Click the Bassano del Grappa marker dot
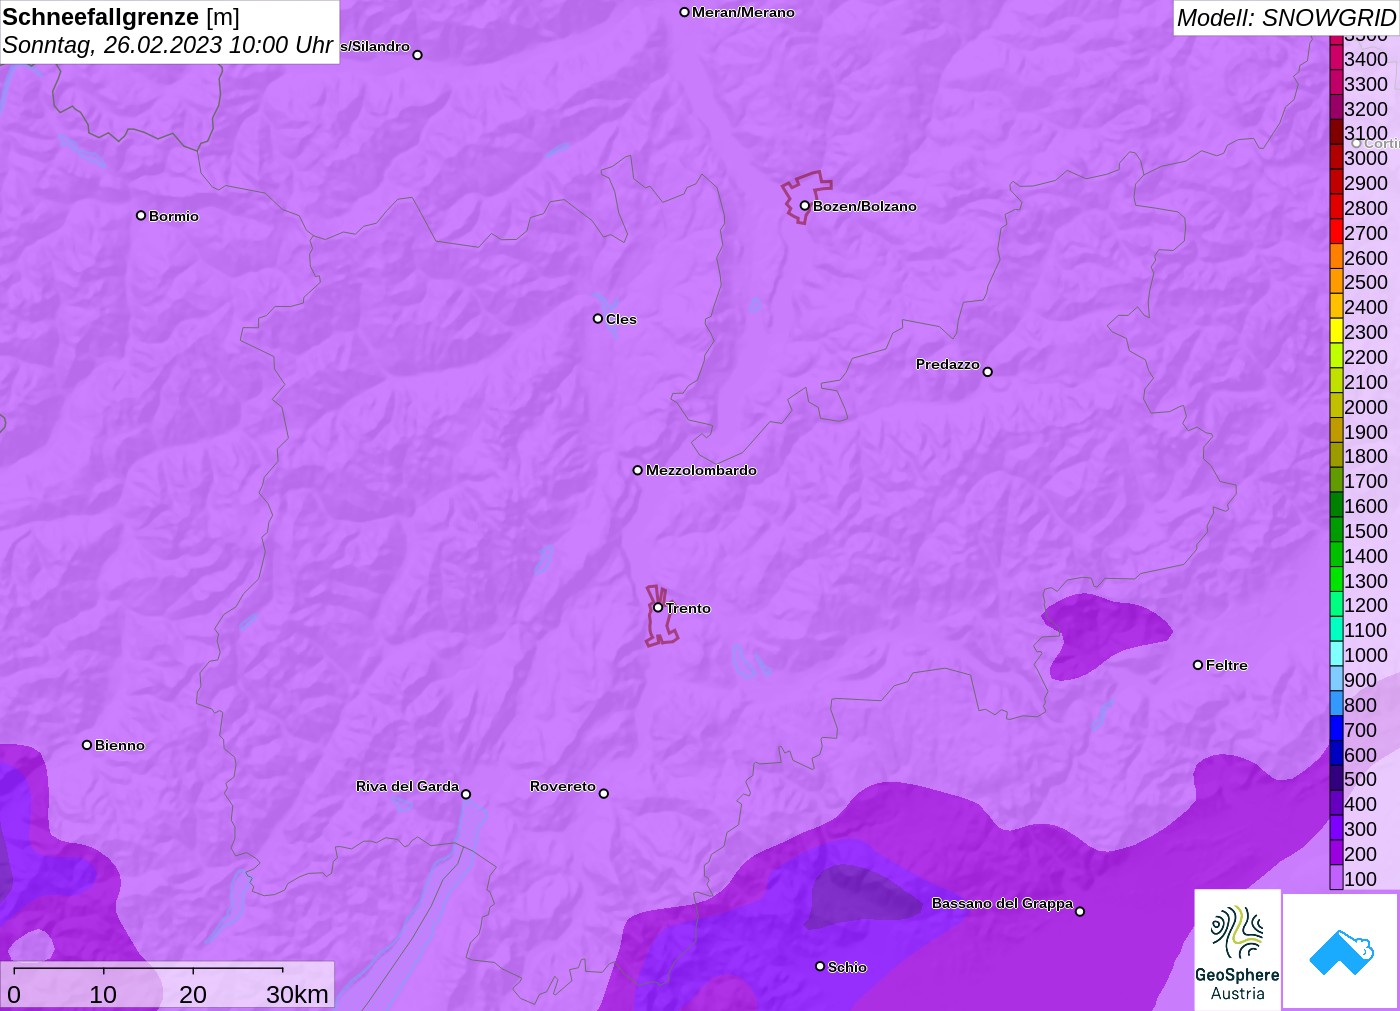This screenshot has width=1400, height=1011. [x=1080, y=911]
